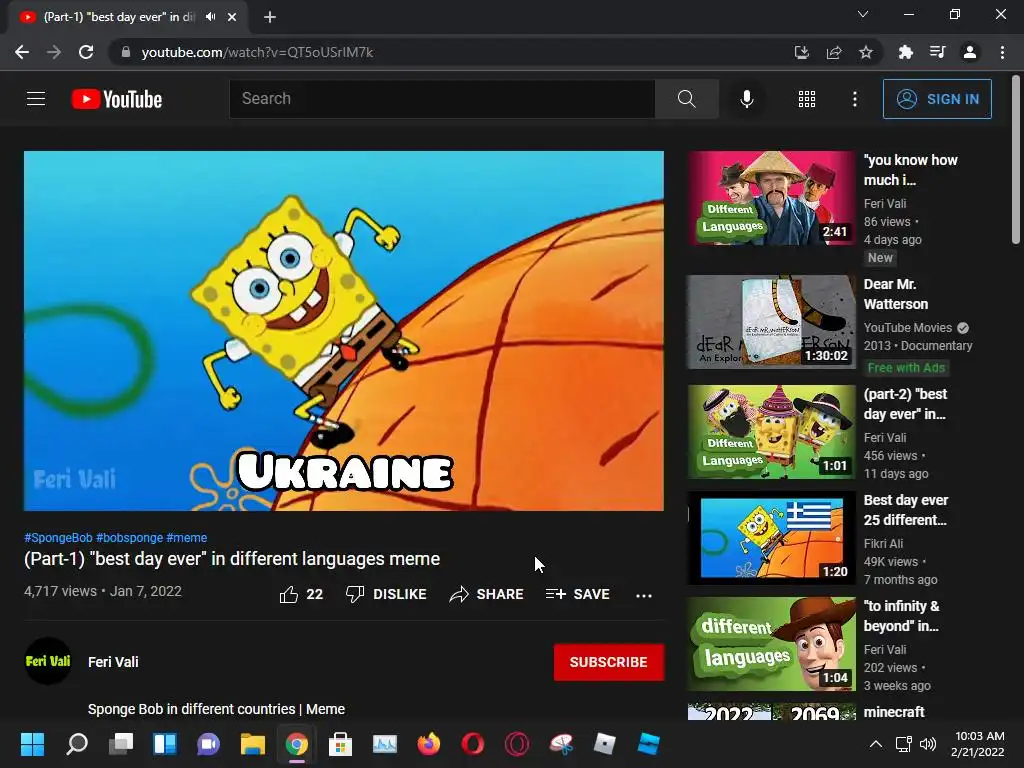Click the "Dear Mr. Watterson" title
This screenshot has height=768, width=1024.
tap(895, 294)
